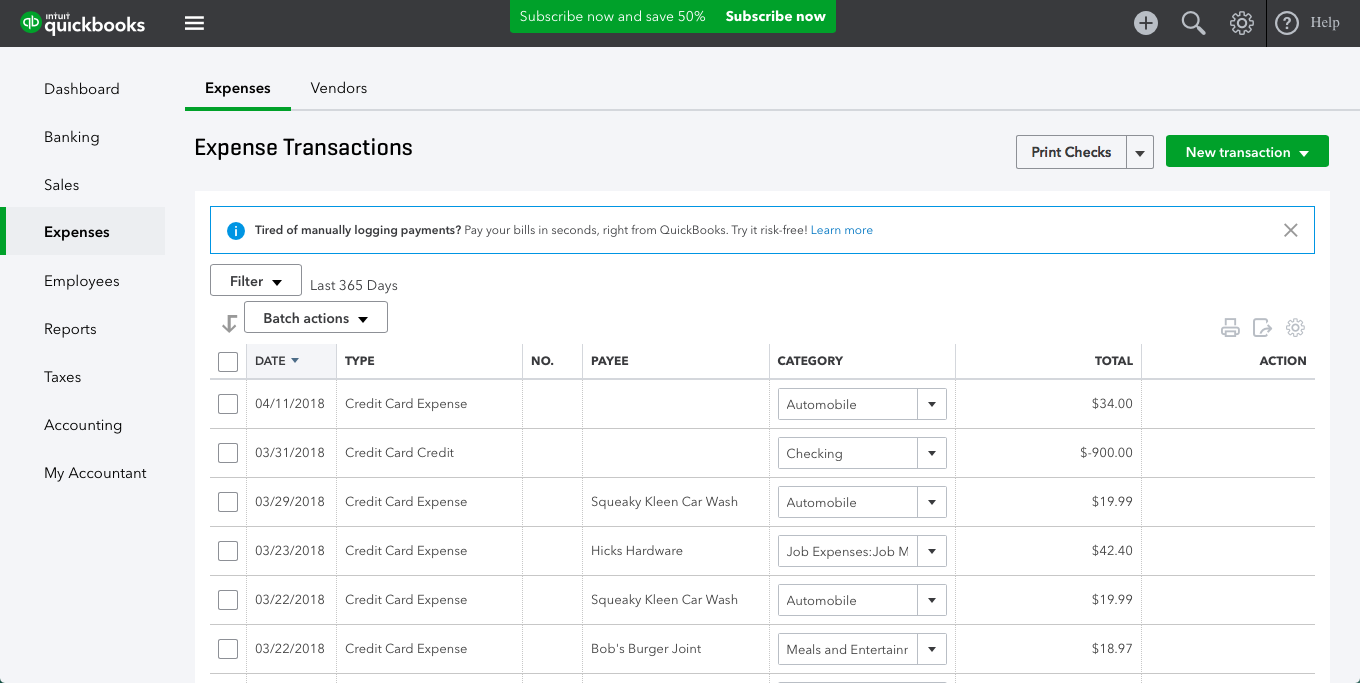Click the hamburger menu beside the QuickBooks logo
Screen dimensions: 1360x683
coord(194,22)
